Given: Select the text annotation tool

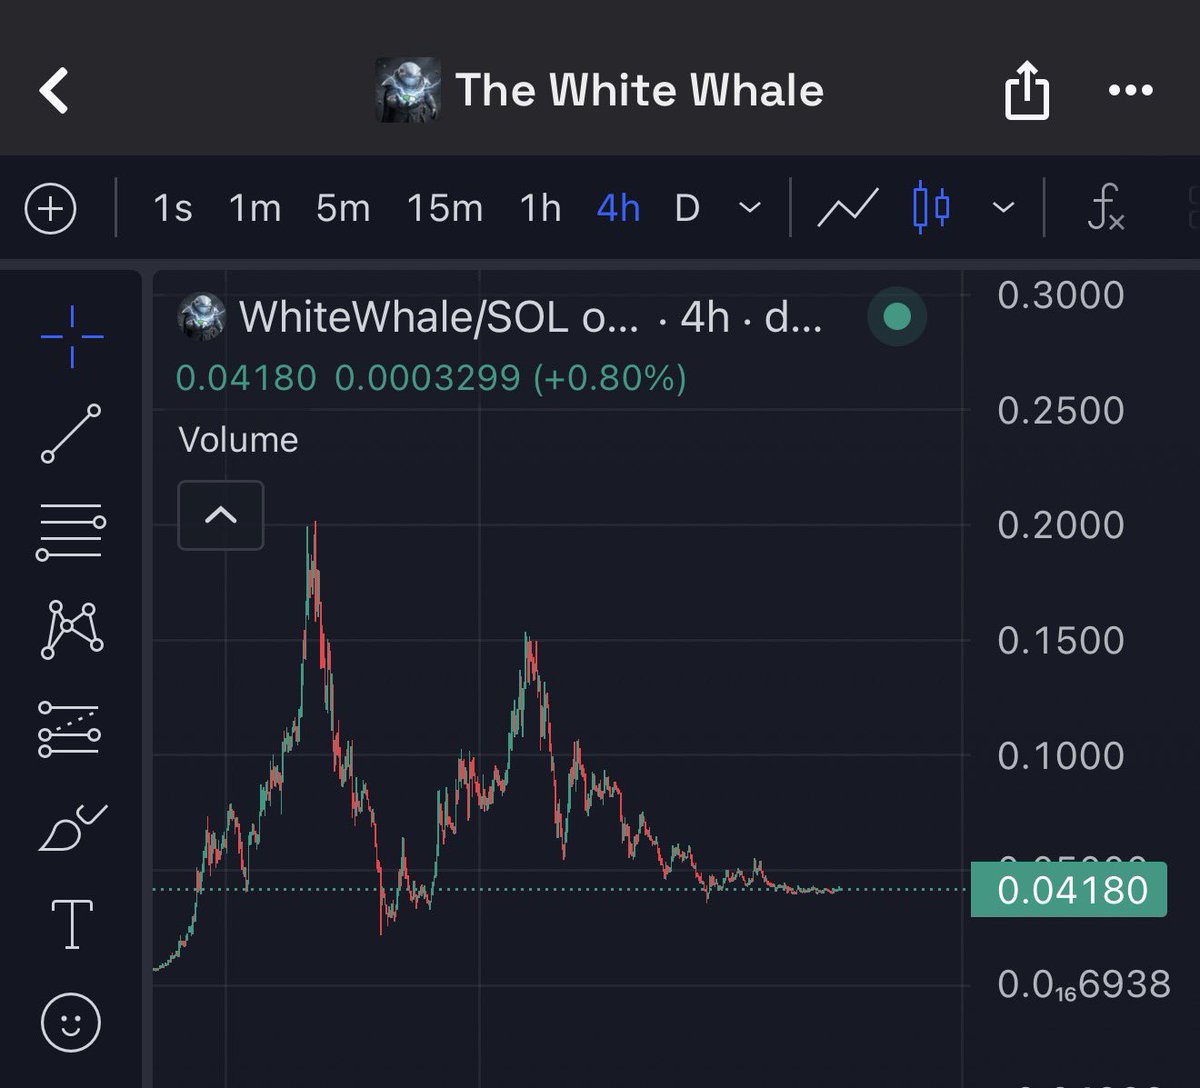Looking at the screenshot, I should pos(72,923).
